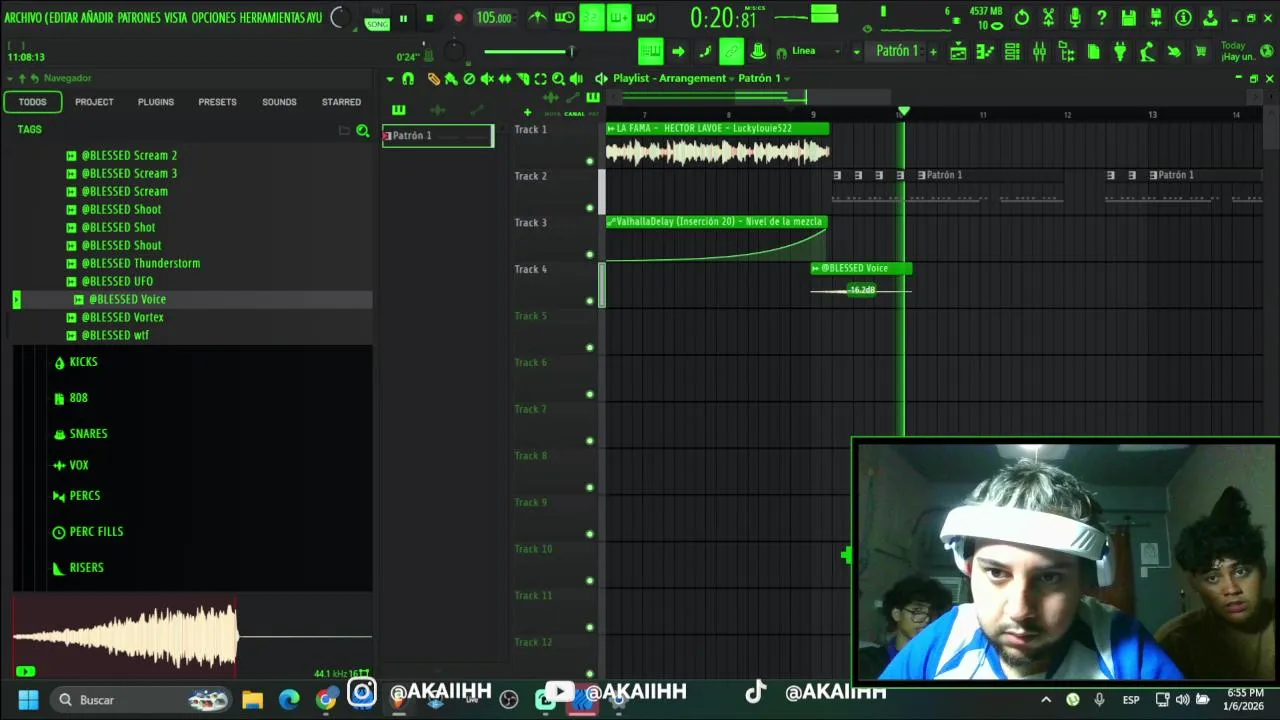Select the ValhallaDelay automation clip
This screenshot has height=720, width=1280.
coord(716,238)
